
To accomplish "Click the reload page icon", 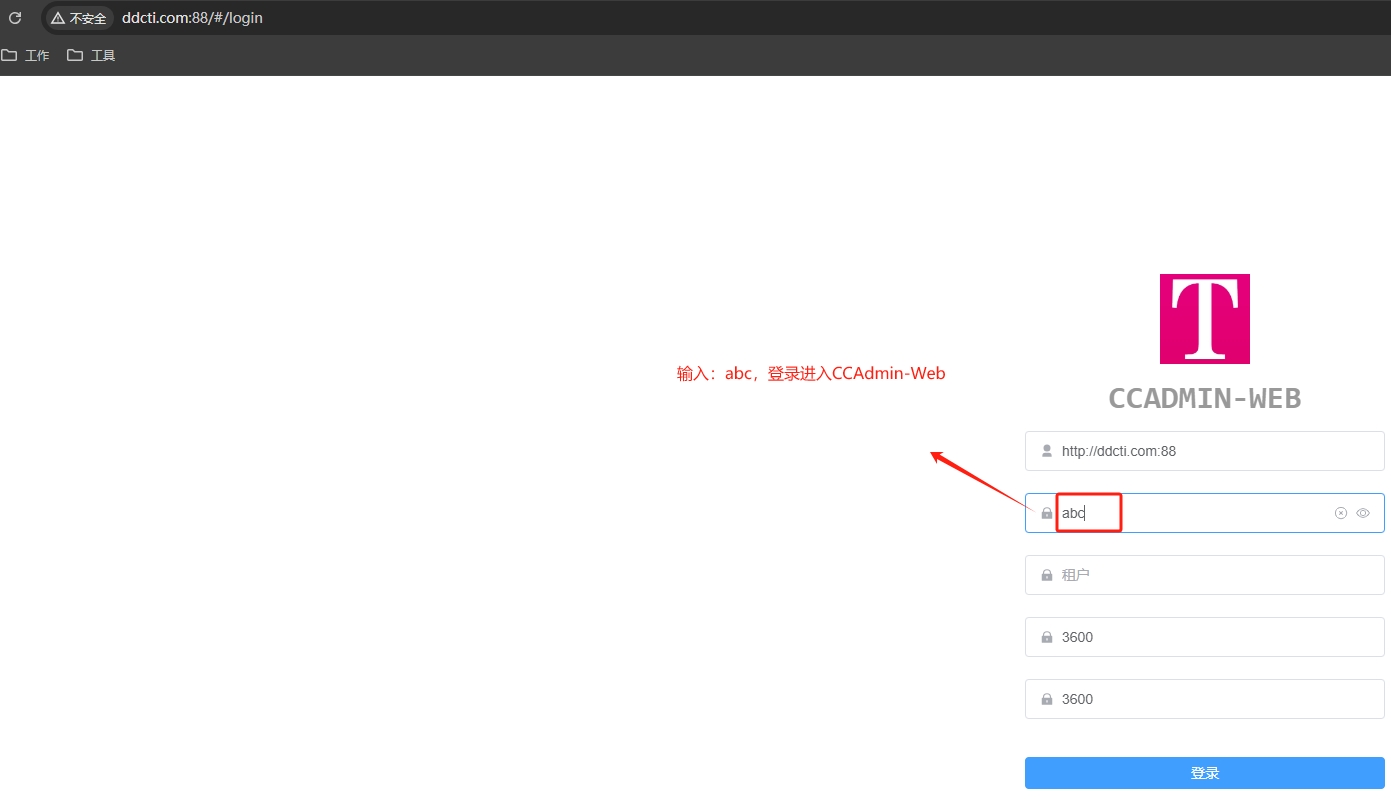I will tap(14, 17).
